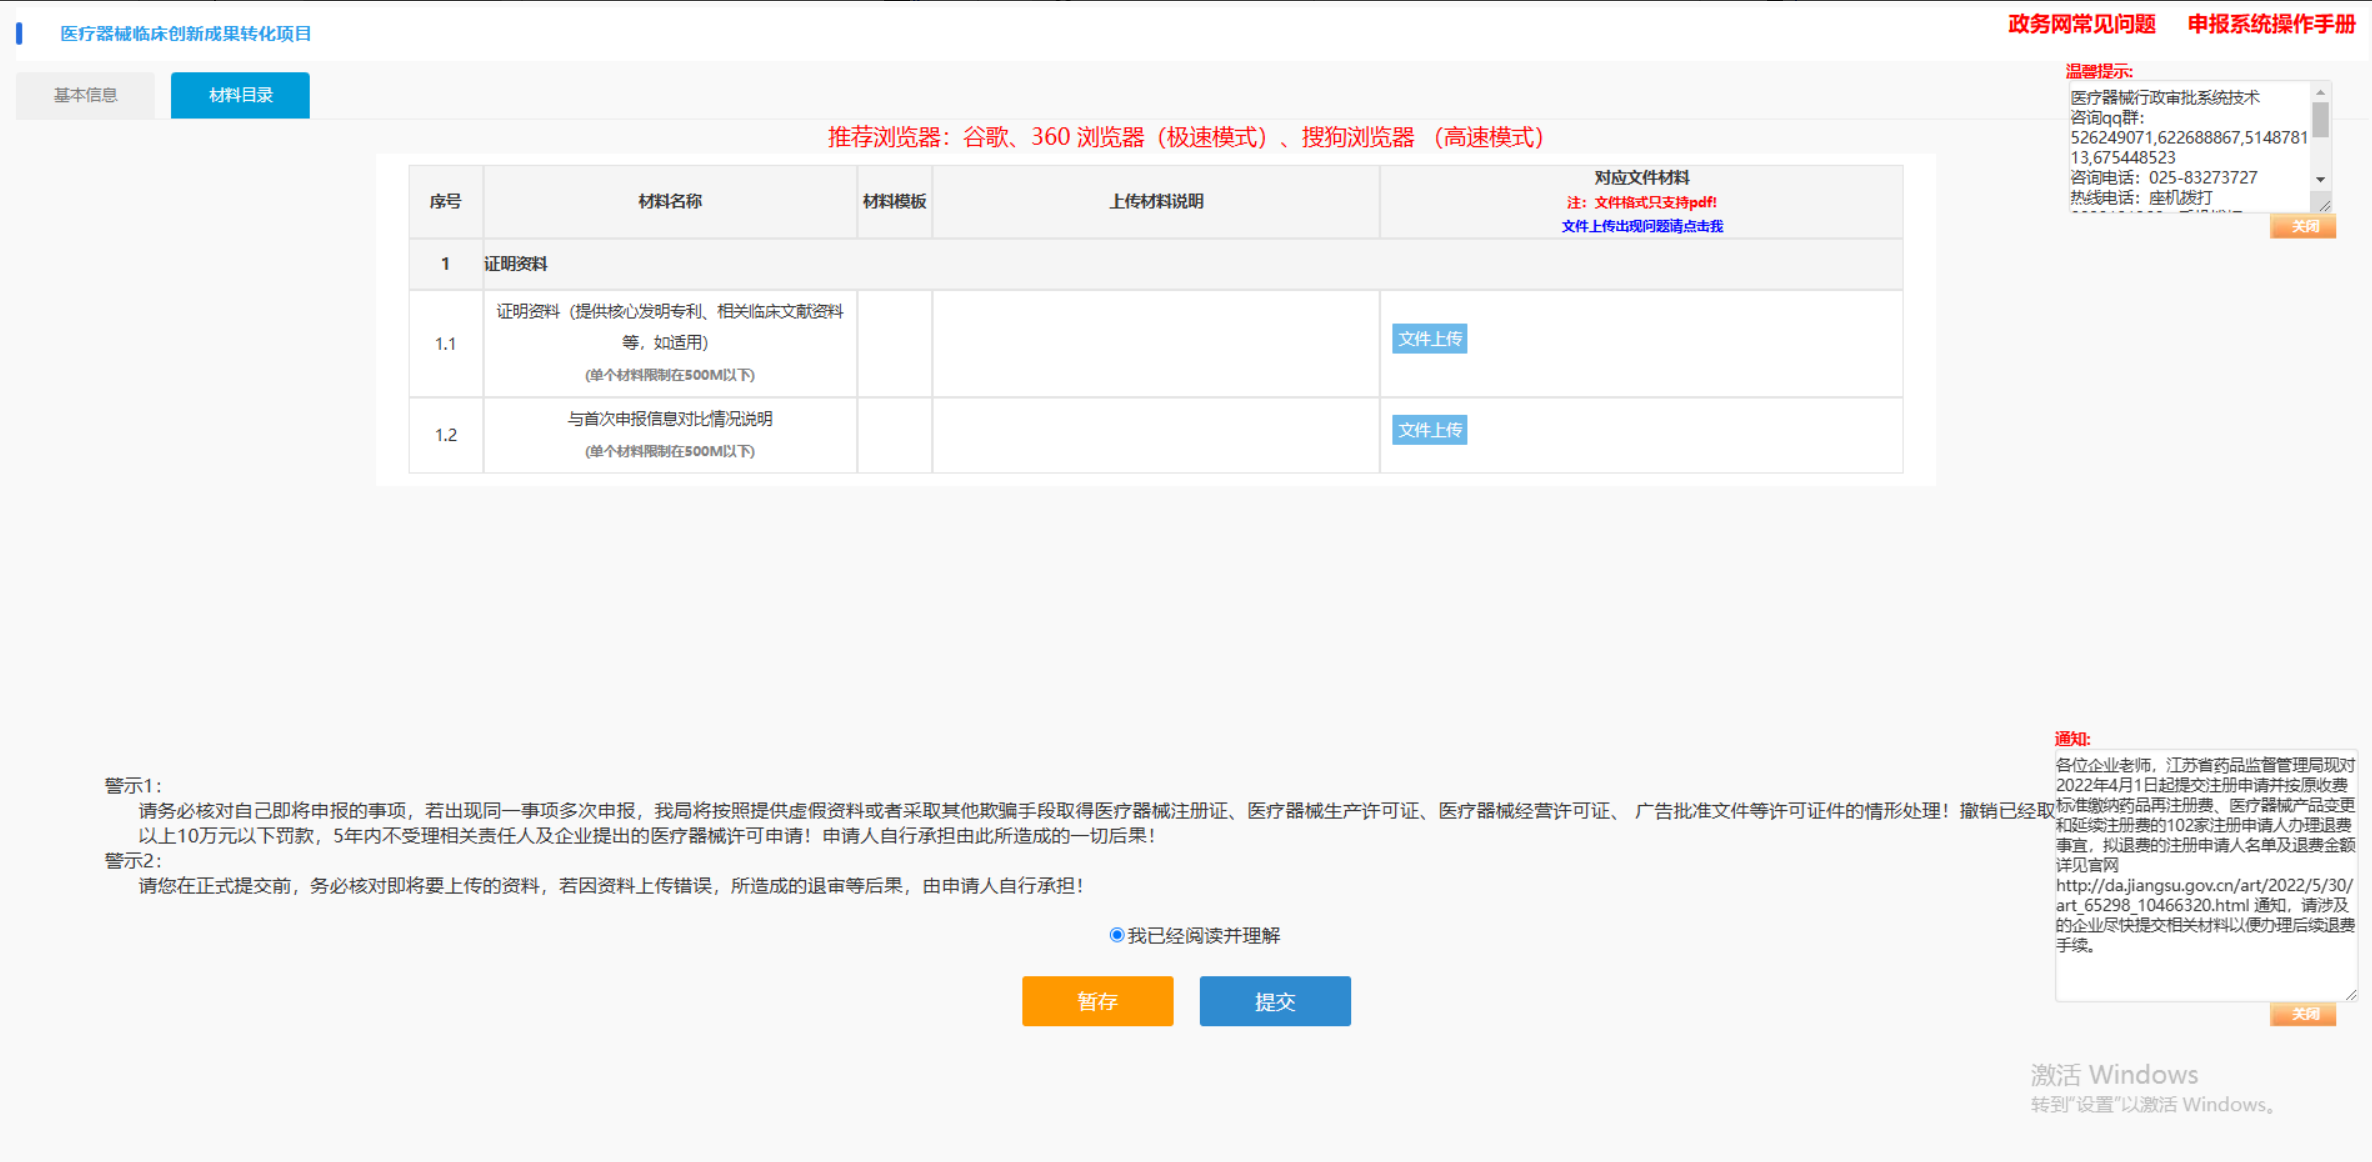
Task: Click the 证明资料 section row 1
Action: 1155,264
